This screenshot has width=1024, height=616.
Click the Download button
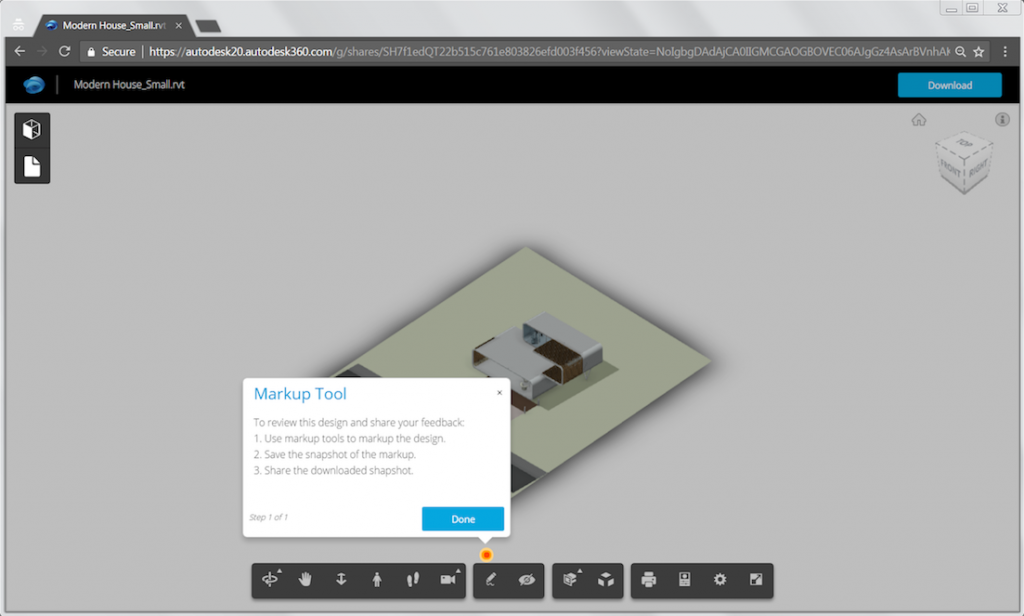point(950,85)
